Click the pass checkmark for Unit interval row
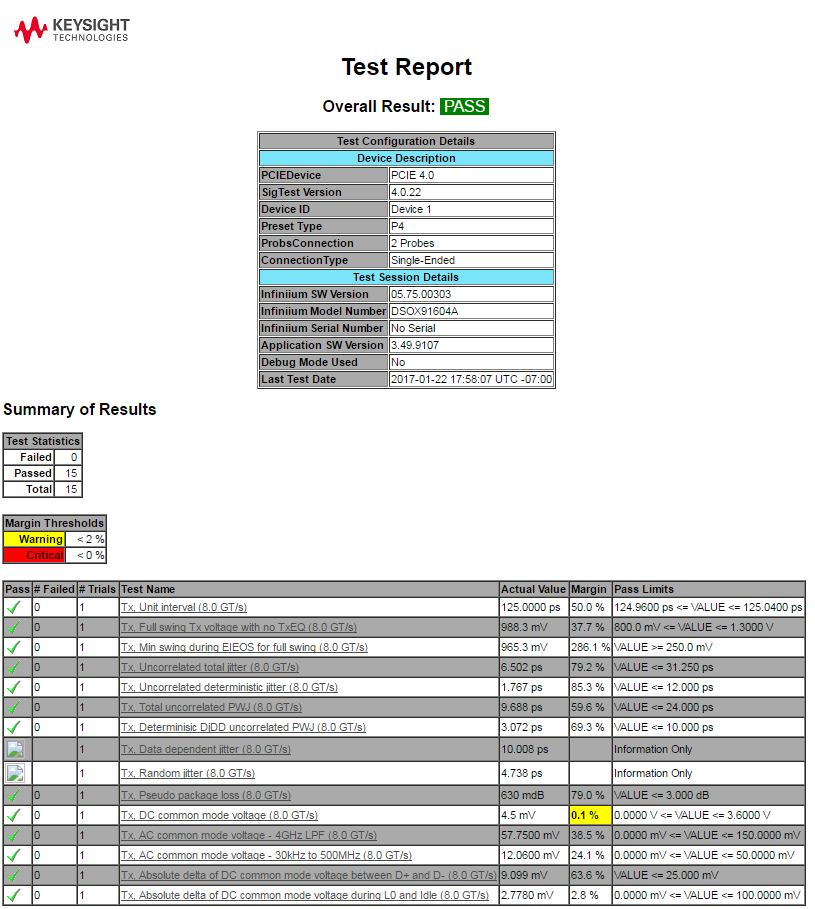This screenshot has width=815, height=909. tap(14, 607)
